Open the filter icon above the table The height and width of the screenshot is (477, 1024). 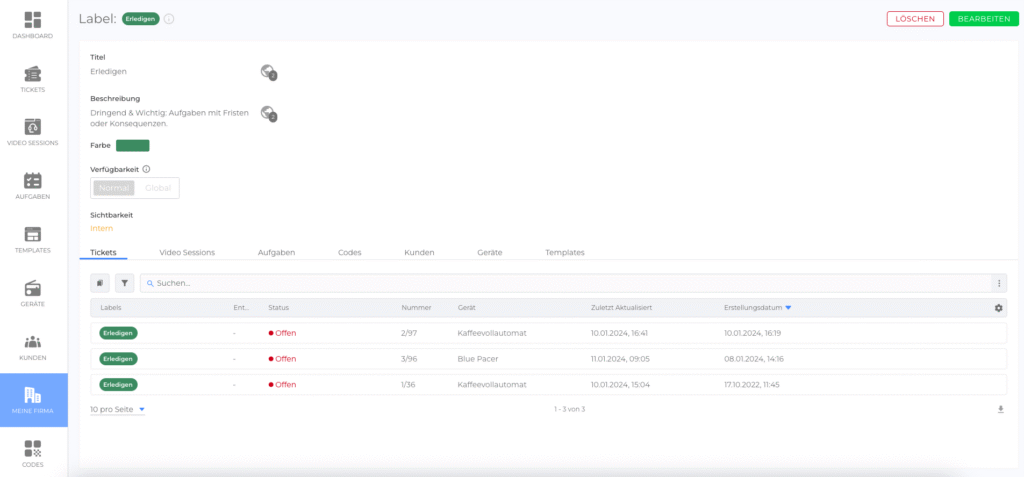click(124, 283)
